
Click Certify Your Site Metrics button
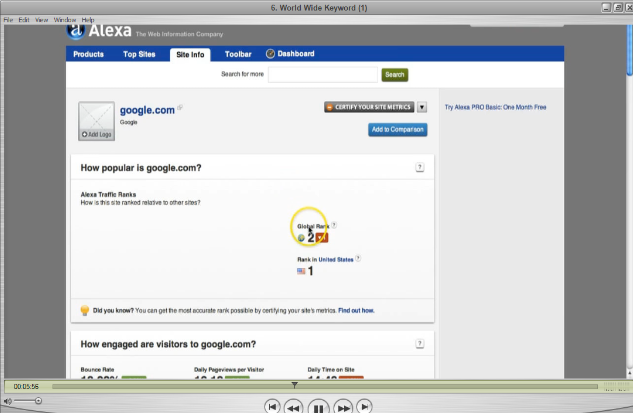click(x=369, y=107)
